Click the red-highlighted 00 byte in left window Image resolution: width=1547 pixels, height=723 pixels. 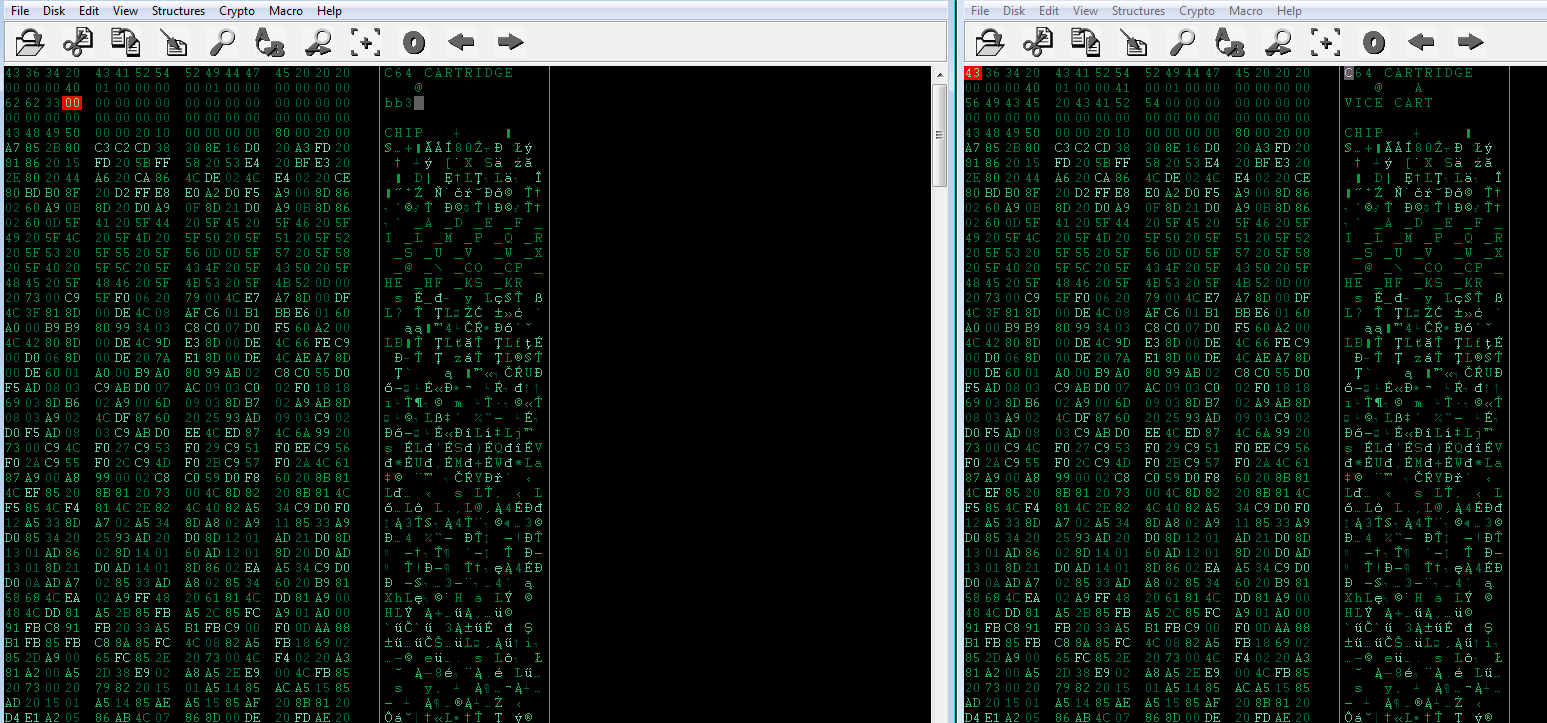71,103
